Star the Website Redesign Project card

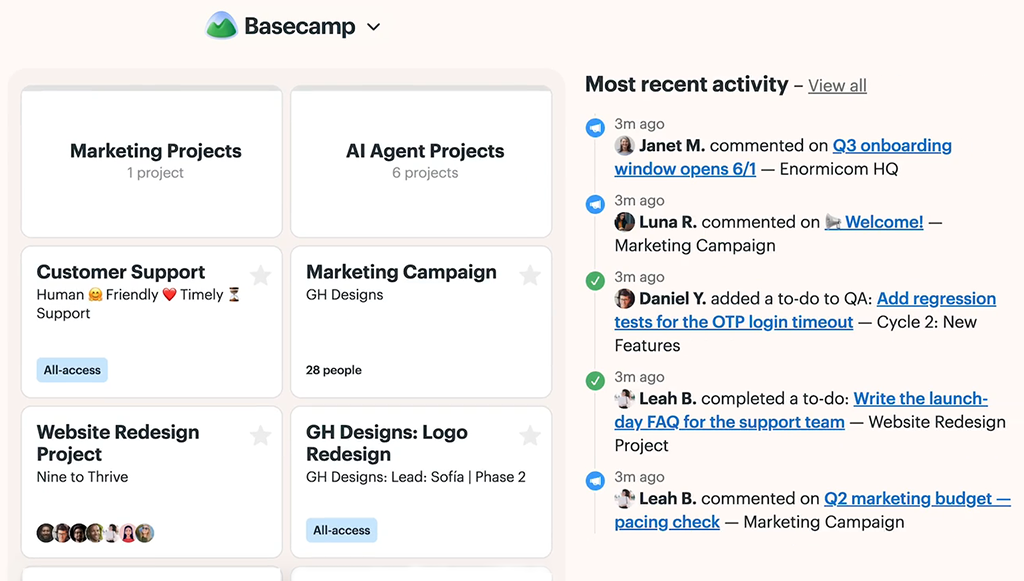tap(261, 435)
